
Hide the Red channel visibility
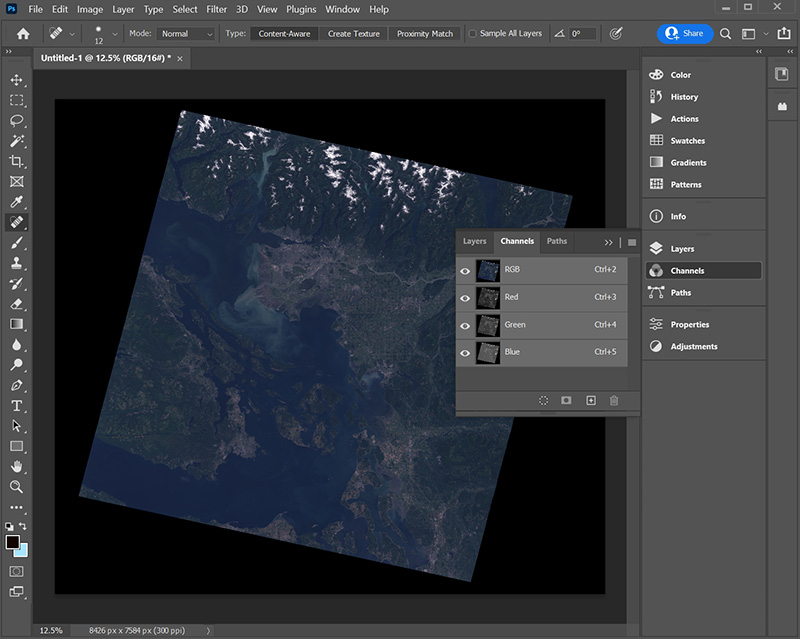click(x=465, y=297)
